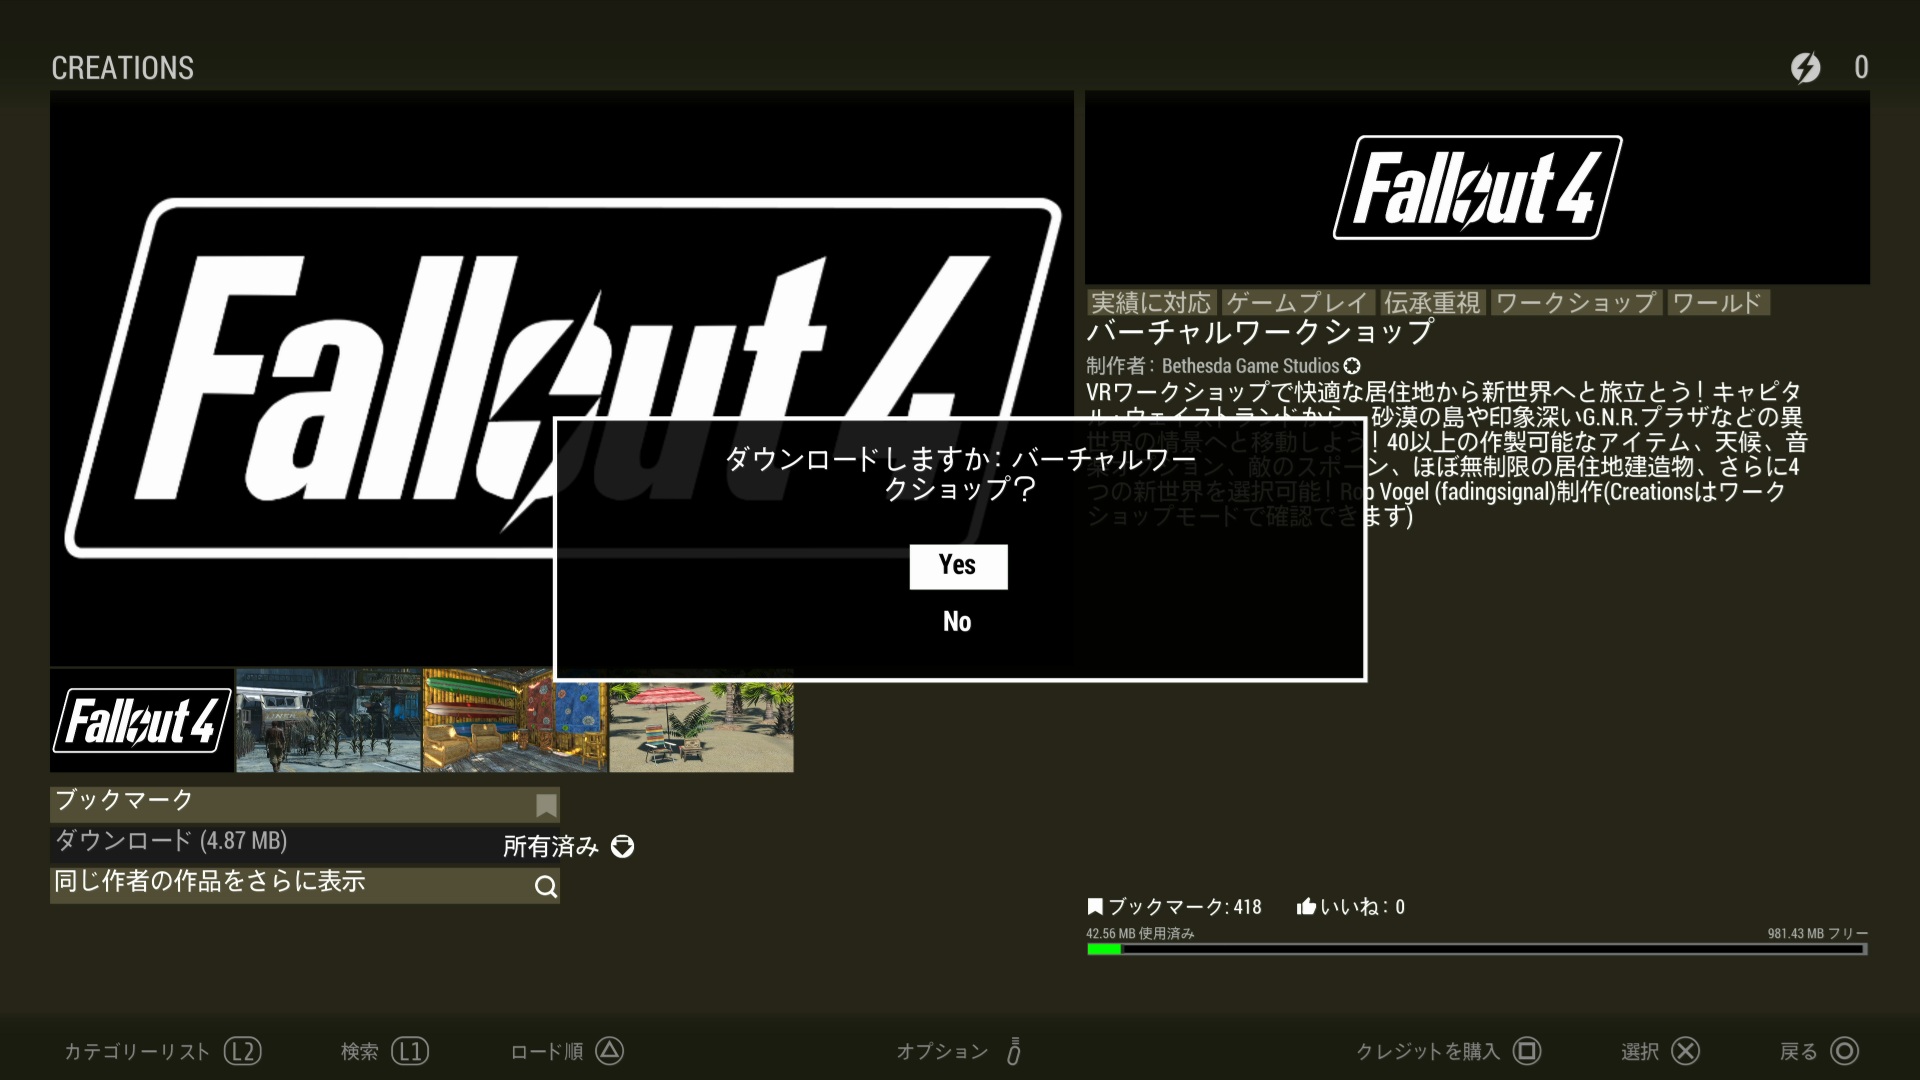The width and height of the screenshot is (1920, 1080).
Task: Click the green storage usage bar
Action: click(x=1104, y=949)
